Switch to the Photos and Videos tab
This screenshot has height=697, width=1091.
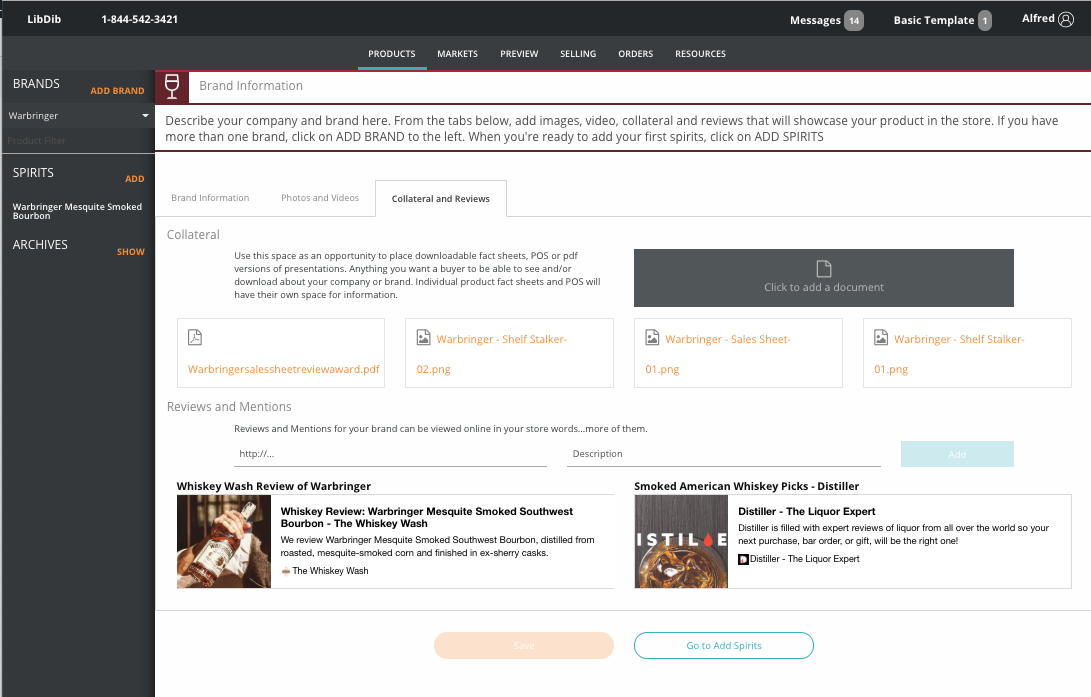click(x=320, y=198)
